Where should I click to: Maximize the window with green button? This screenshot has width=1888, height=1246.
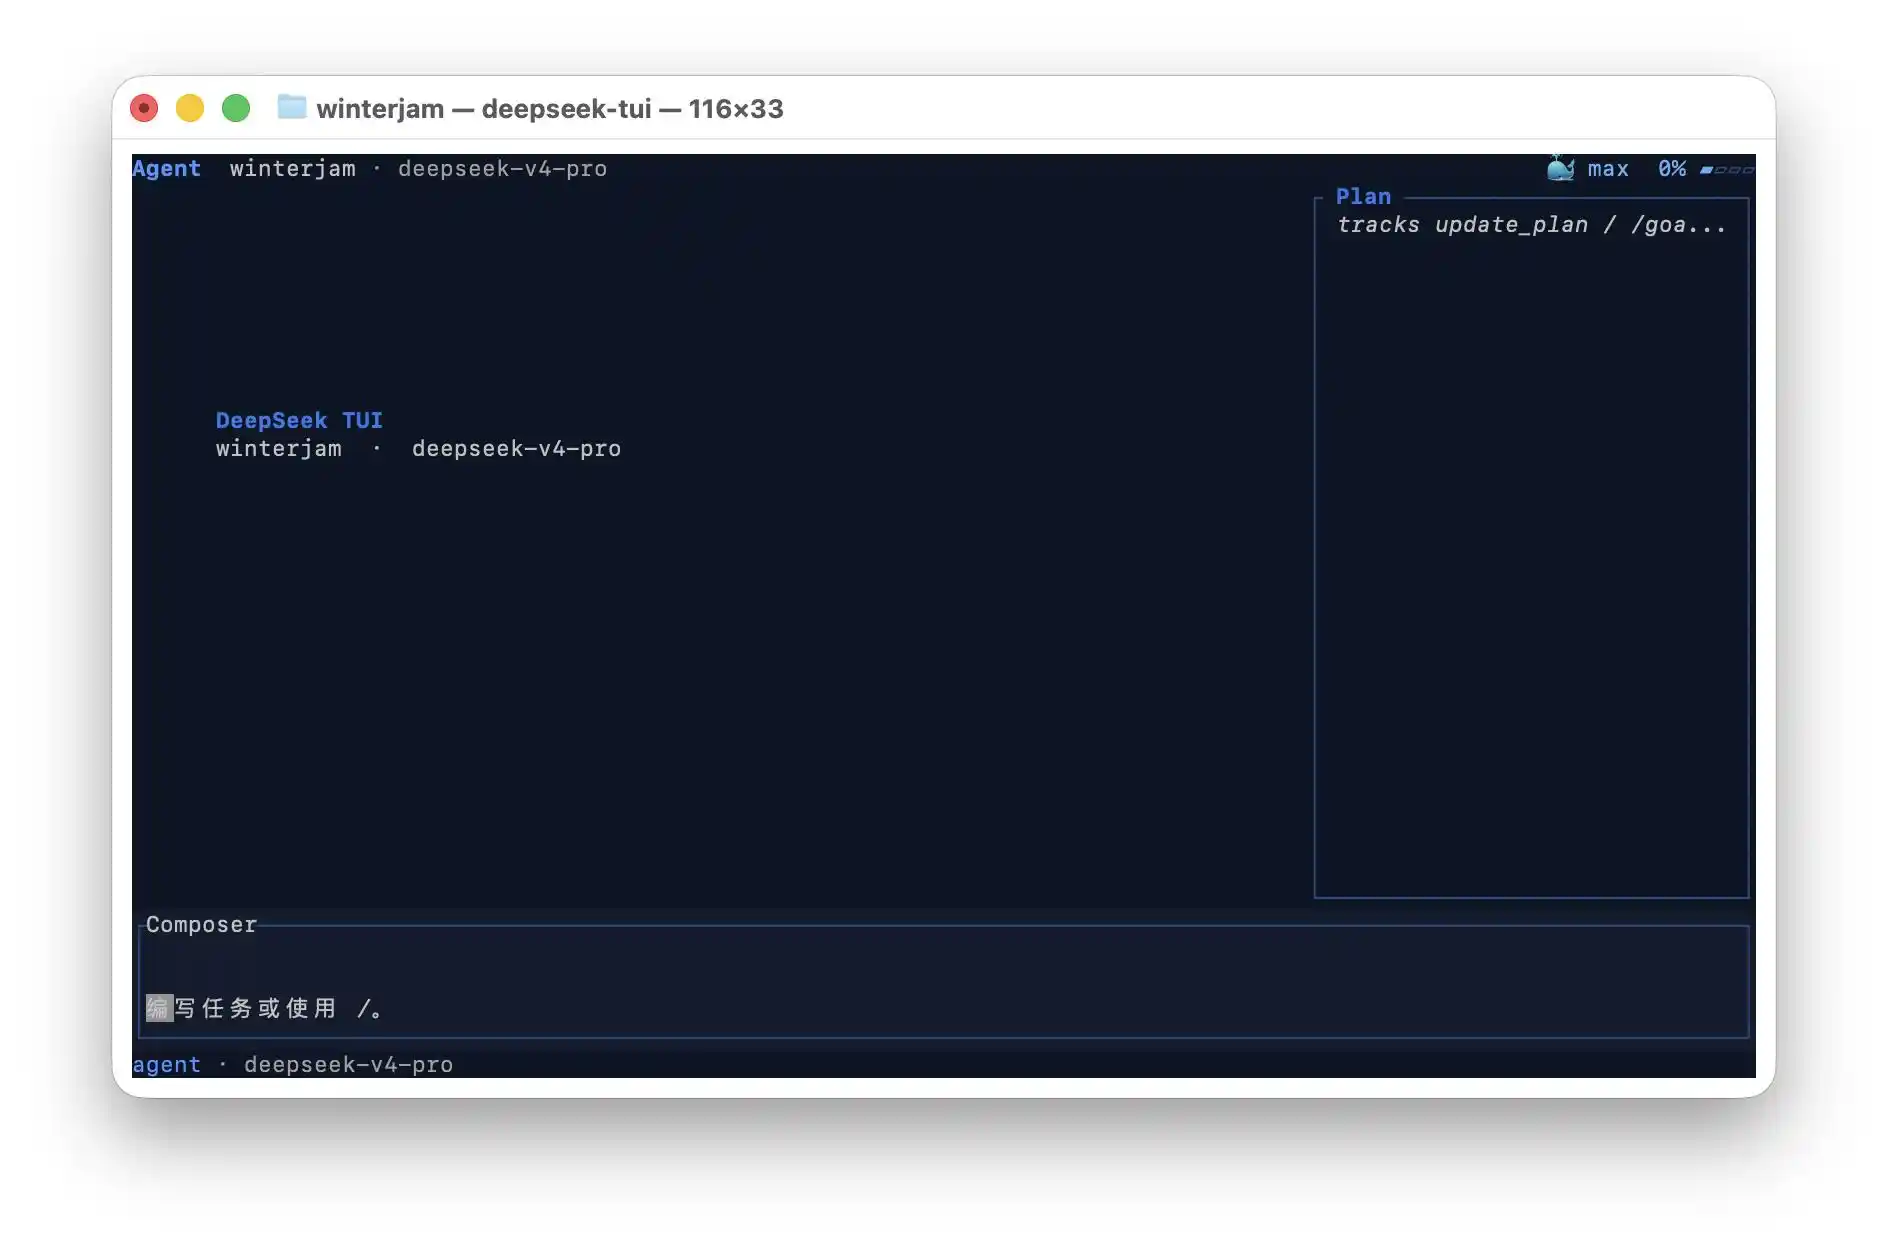pyautogui.click(x=236, y=108)
